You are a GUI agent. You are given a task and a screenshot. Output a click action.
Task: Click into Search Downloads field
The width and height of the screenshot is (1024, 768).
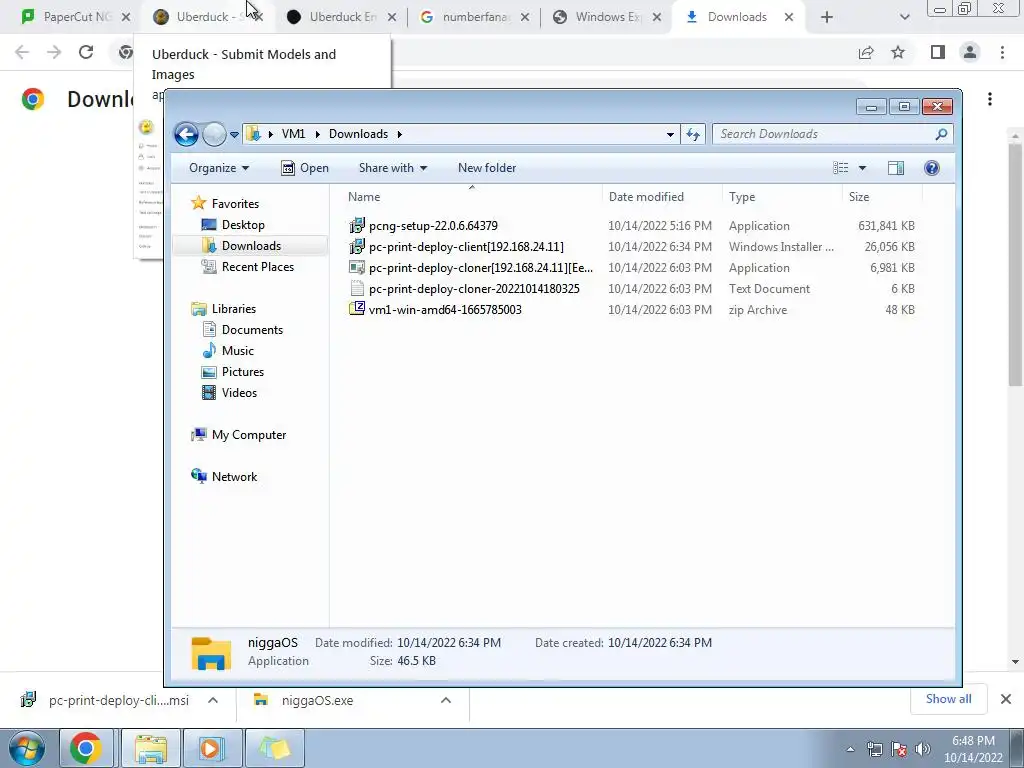pos(824,134)
